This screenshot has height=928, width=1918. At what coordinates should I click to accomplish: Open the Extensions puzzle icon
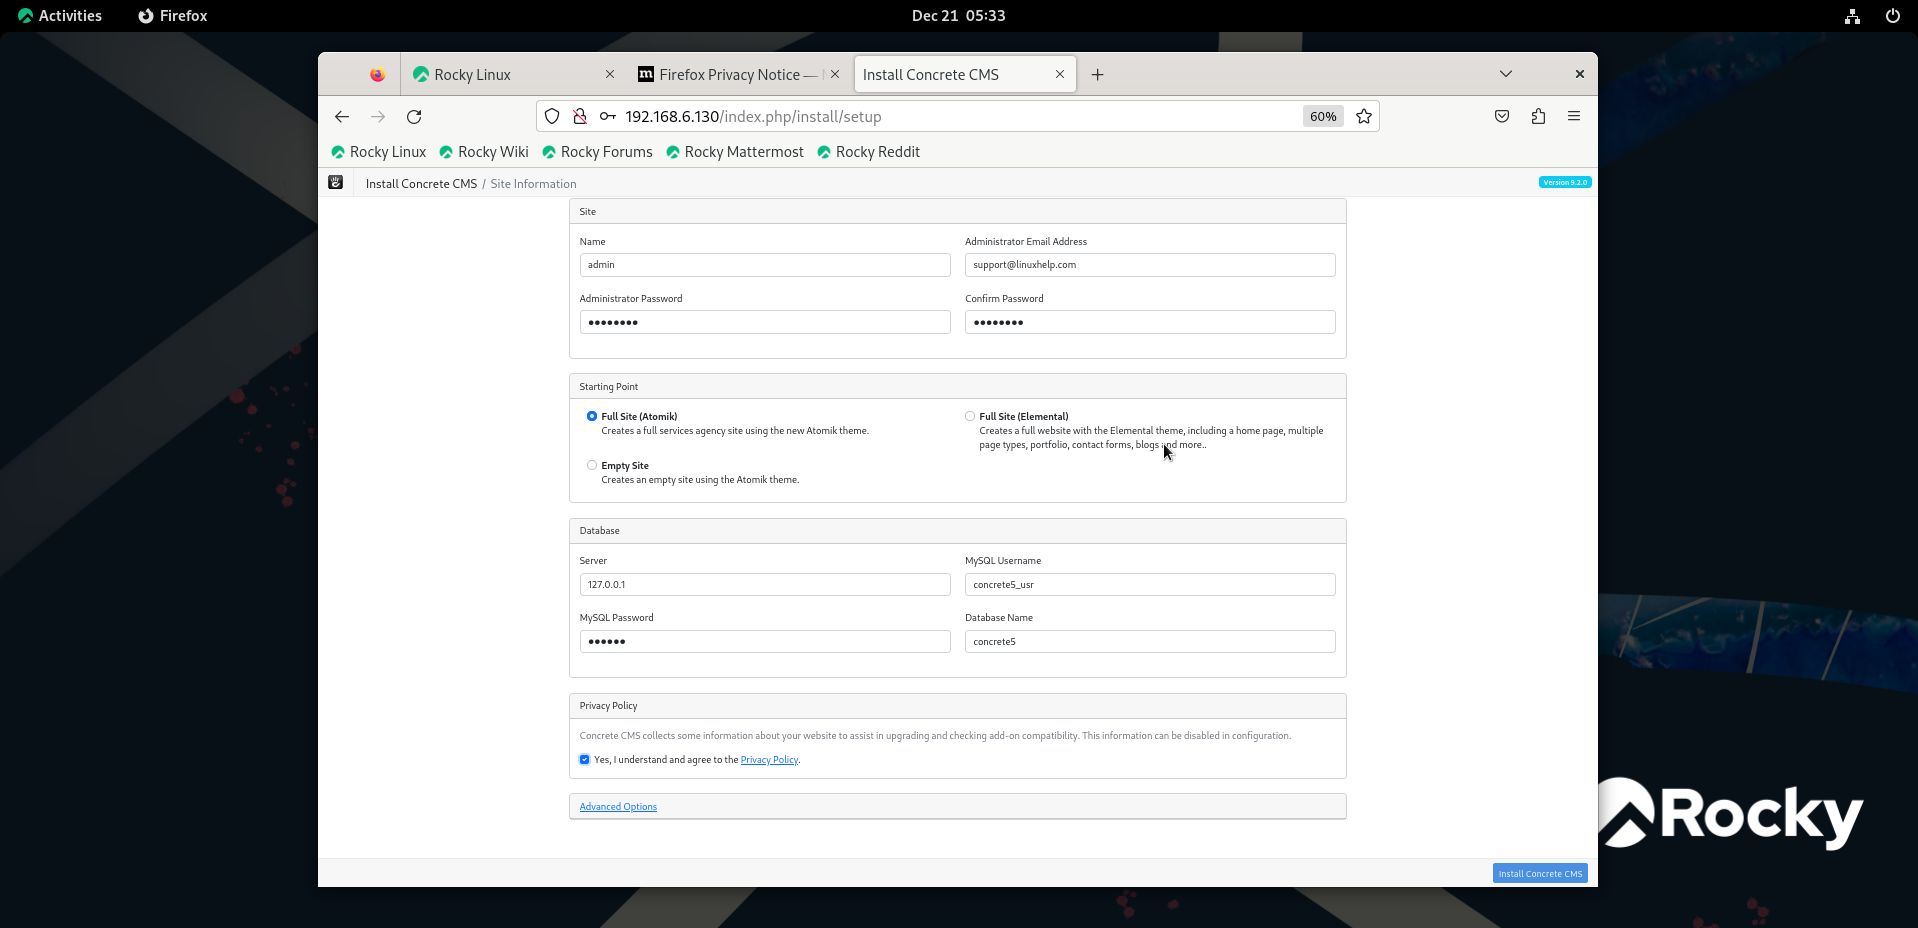pyautogui.click(x=1538, y=117)
